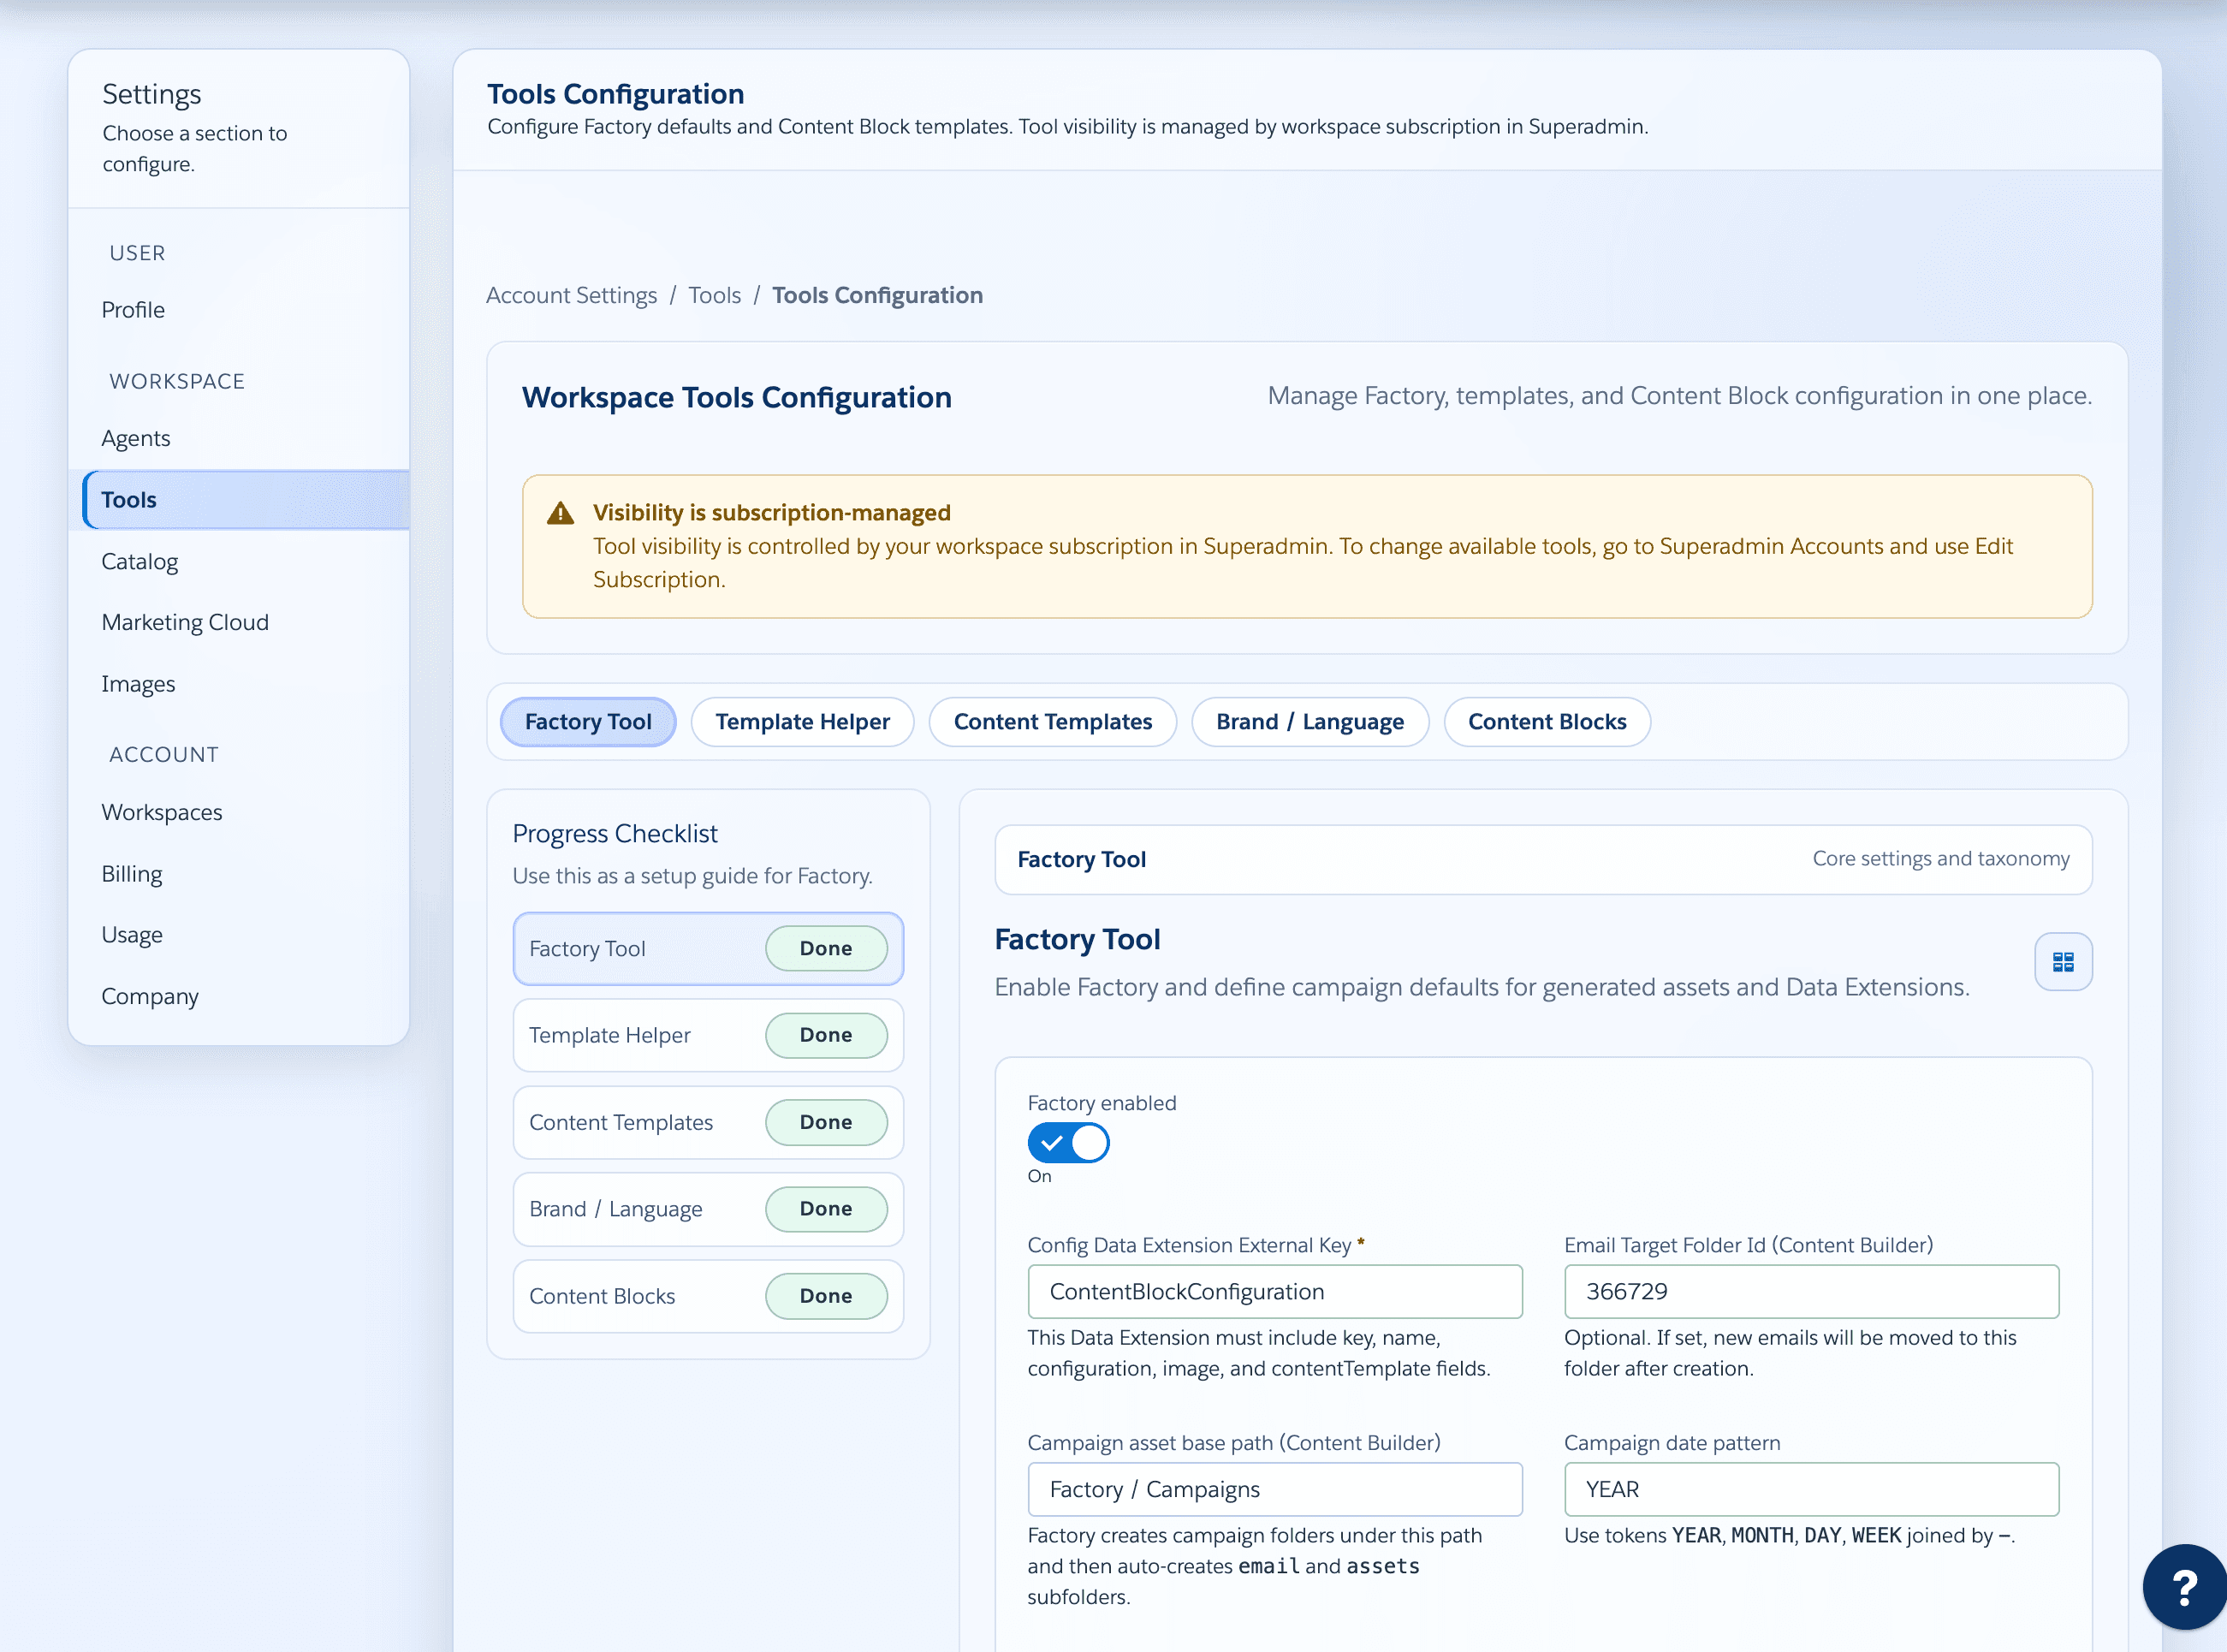Click the warning triangle icon
Image resolution: width=2227 pixels, height=1652 pixels.
click(x=560, y=513)
